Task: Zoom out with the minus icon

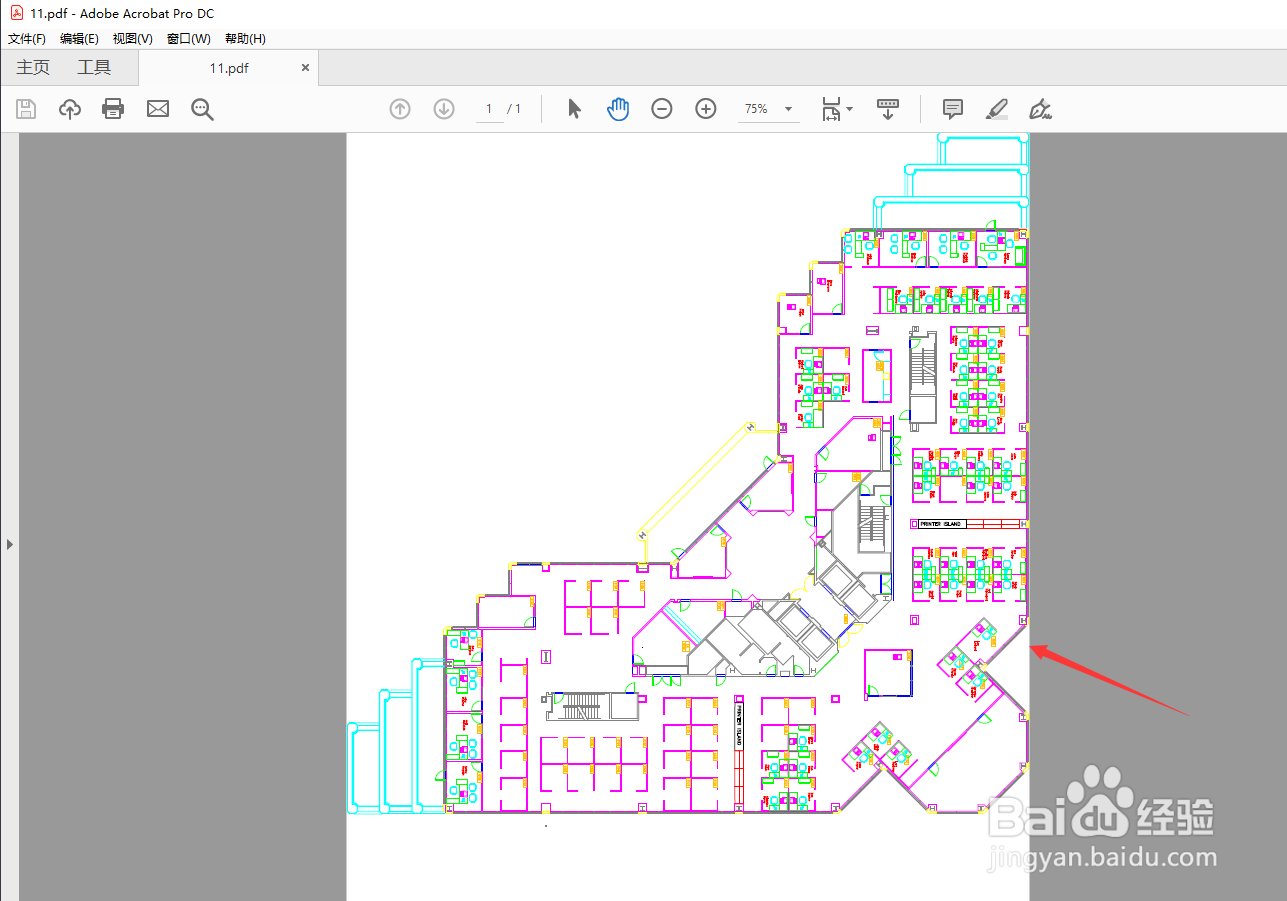Action: 662,109
